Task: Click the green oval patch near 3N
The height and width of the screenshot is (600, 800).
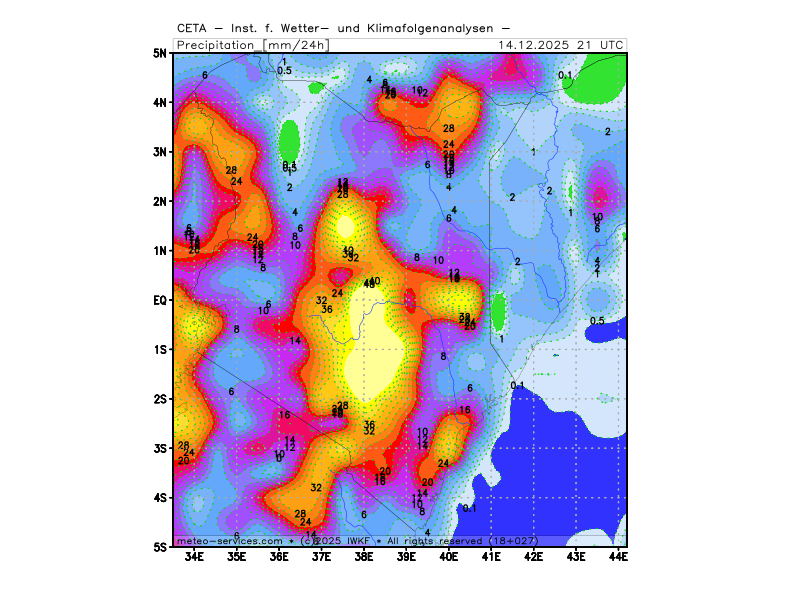Action: point(290,139)
